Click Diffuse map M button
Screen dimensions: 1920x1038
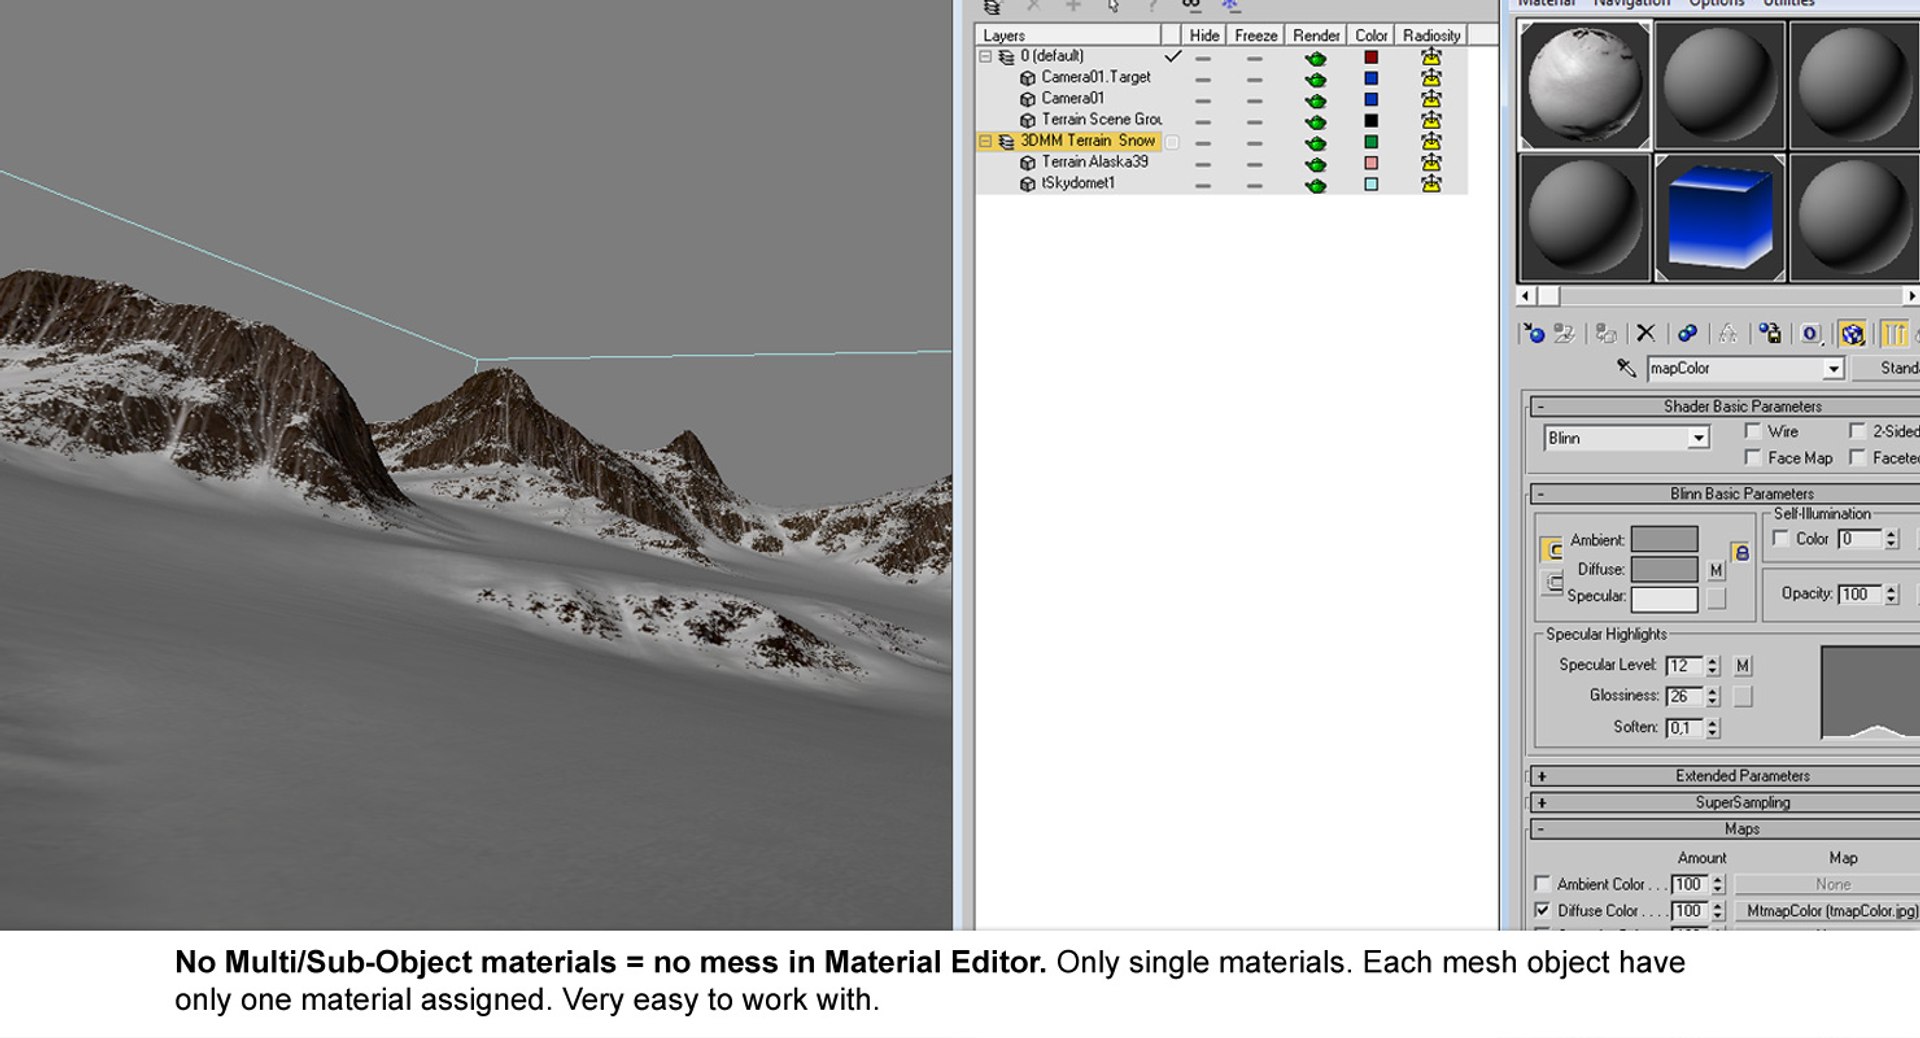point(1716,570)
